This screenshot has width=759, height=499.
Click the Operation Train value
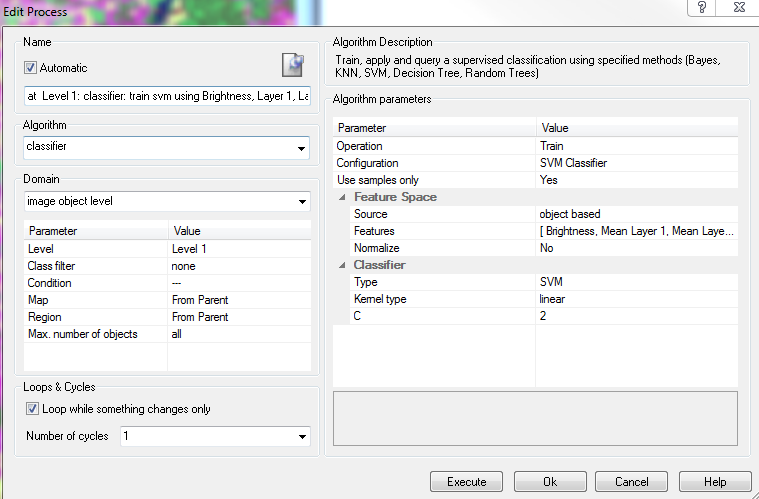coord(637,146)
